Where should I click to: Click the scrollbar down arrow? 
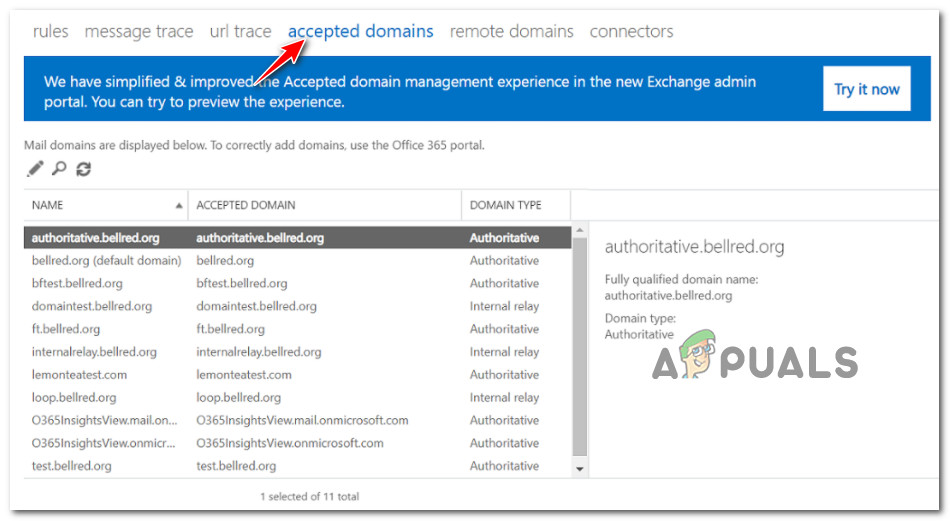[579, 467]
